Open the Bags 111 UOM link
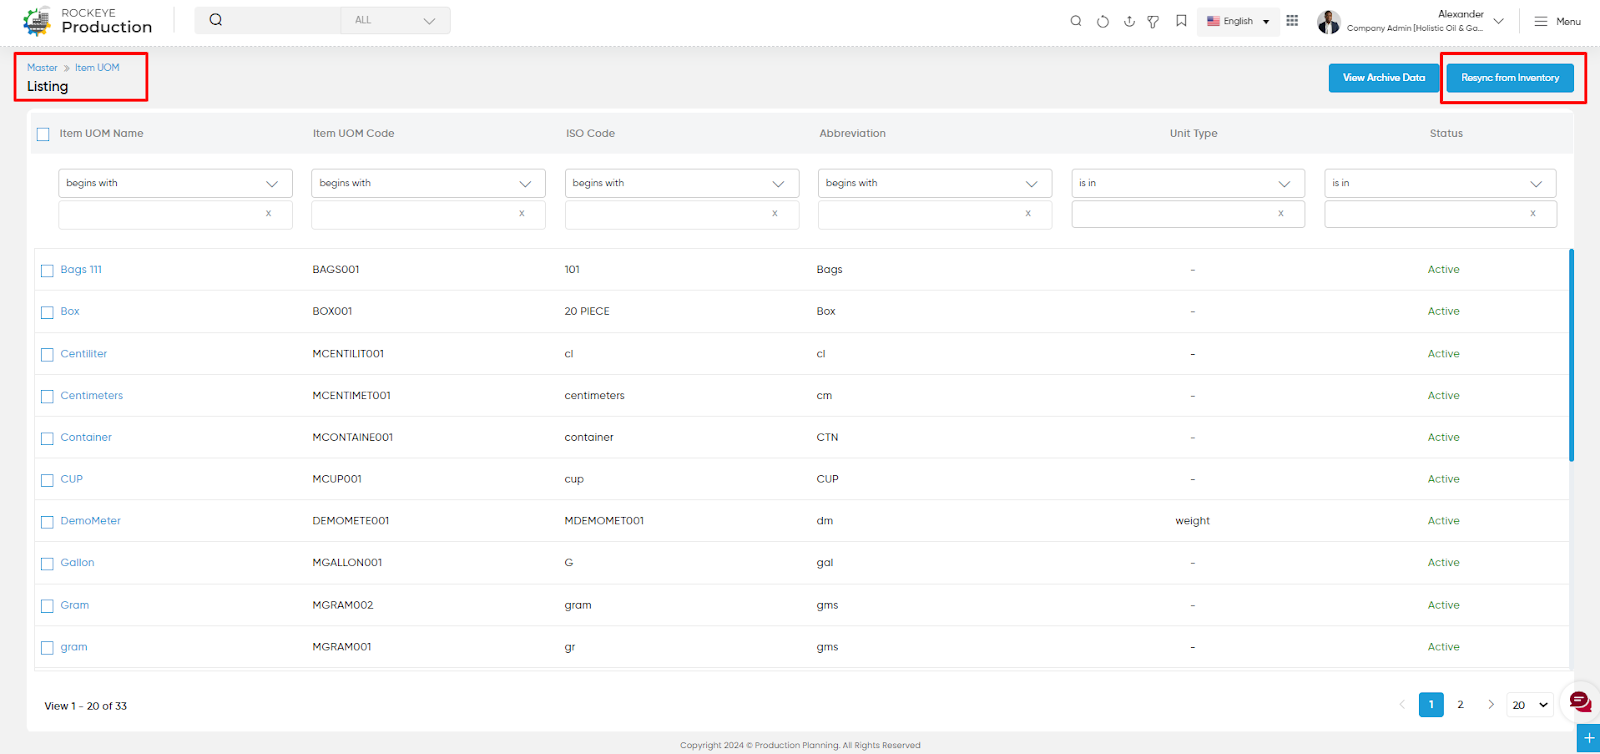Image resolution: width=1600 pixels, height=754 pixels. click(81, 269)
